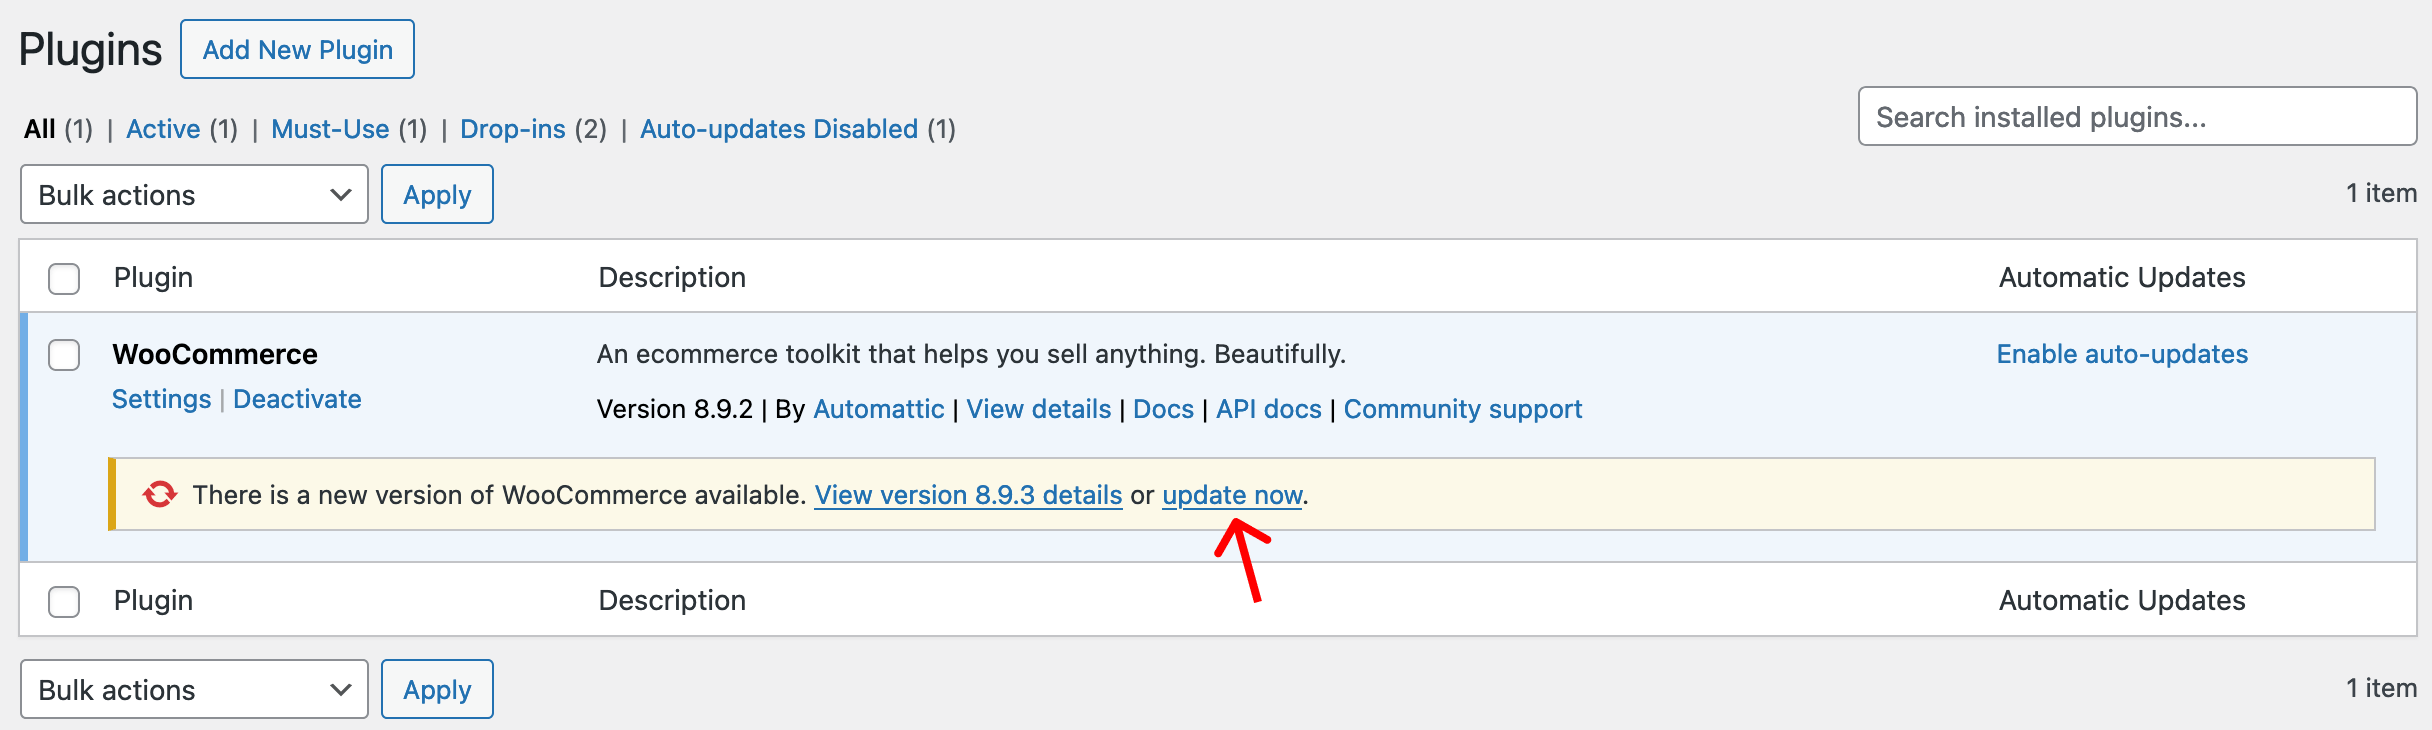Filter by Auto-updates Disabled
The height and width of the screenshot is (730, 2432).
[x=778, y=129]
